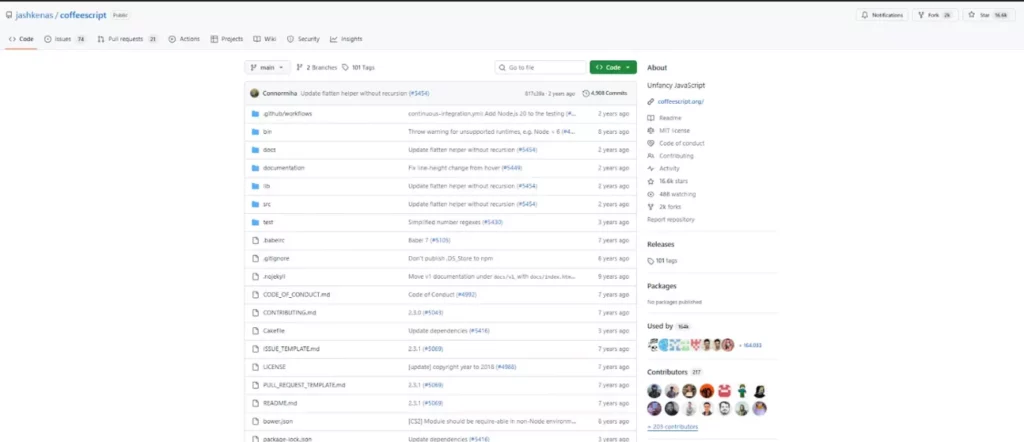Click the Go to file search field
The width and height of the screenshot is (1024, 442).
click(540, 67)
